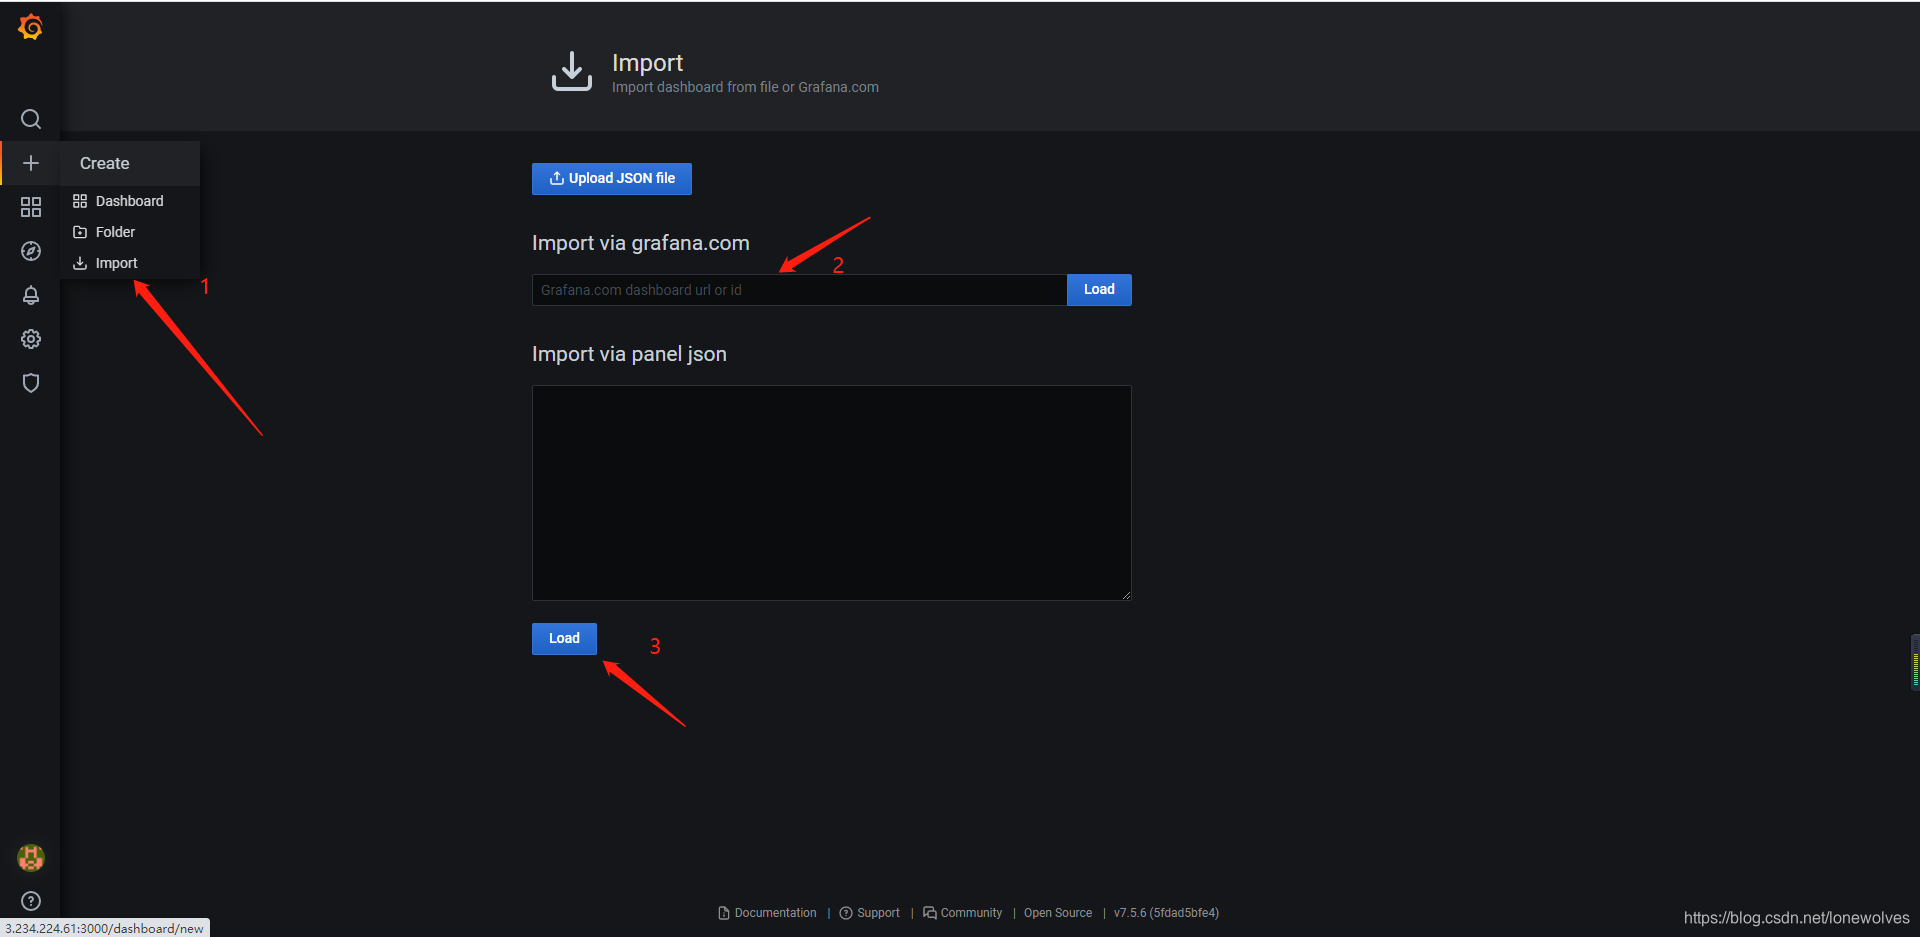Click the Upload JSON file button
Image resolution: width=1920 pixels, height=937 pixels.
coord(612,178)
